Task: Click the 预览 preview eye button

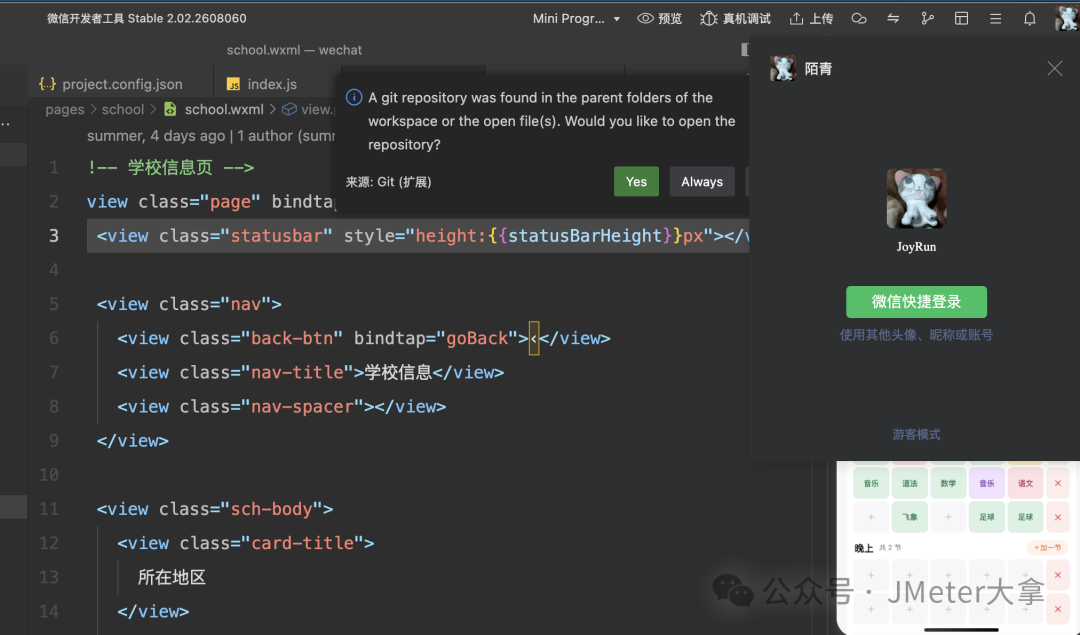Action: [659, 19]
